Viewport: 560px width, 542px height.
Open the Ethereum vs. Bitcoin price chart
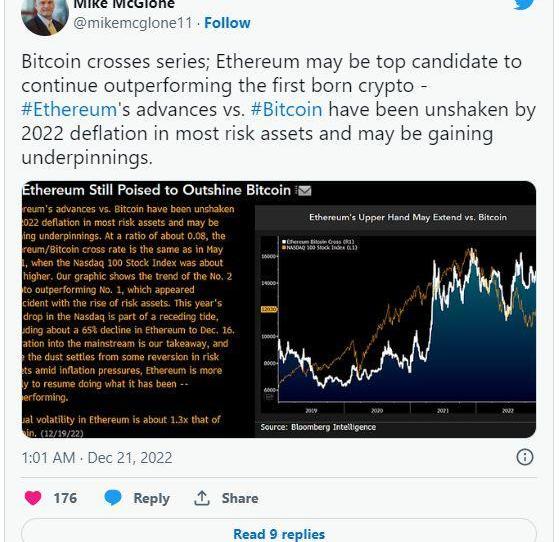pyautogui.click(x=395, y=316)
